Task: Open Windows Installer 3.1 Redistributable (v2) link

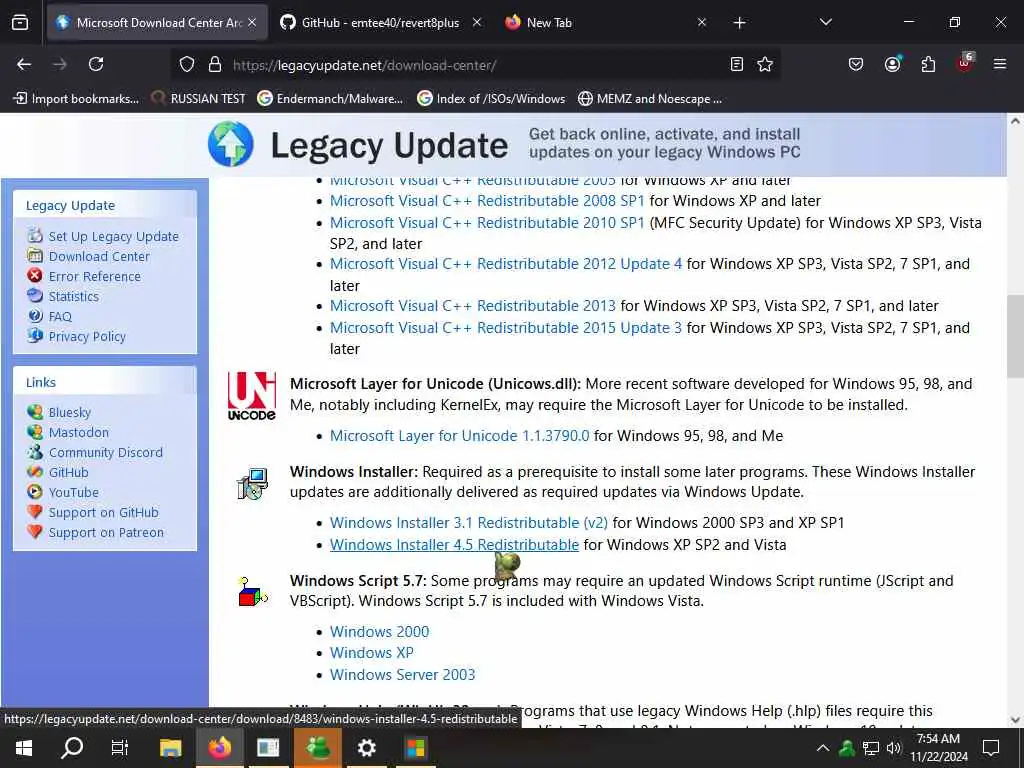Action: [468, 522]
